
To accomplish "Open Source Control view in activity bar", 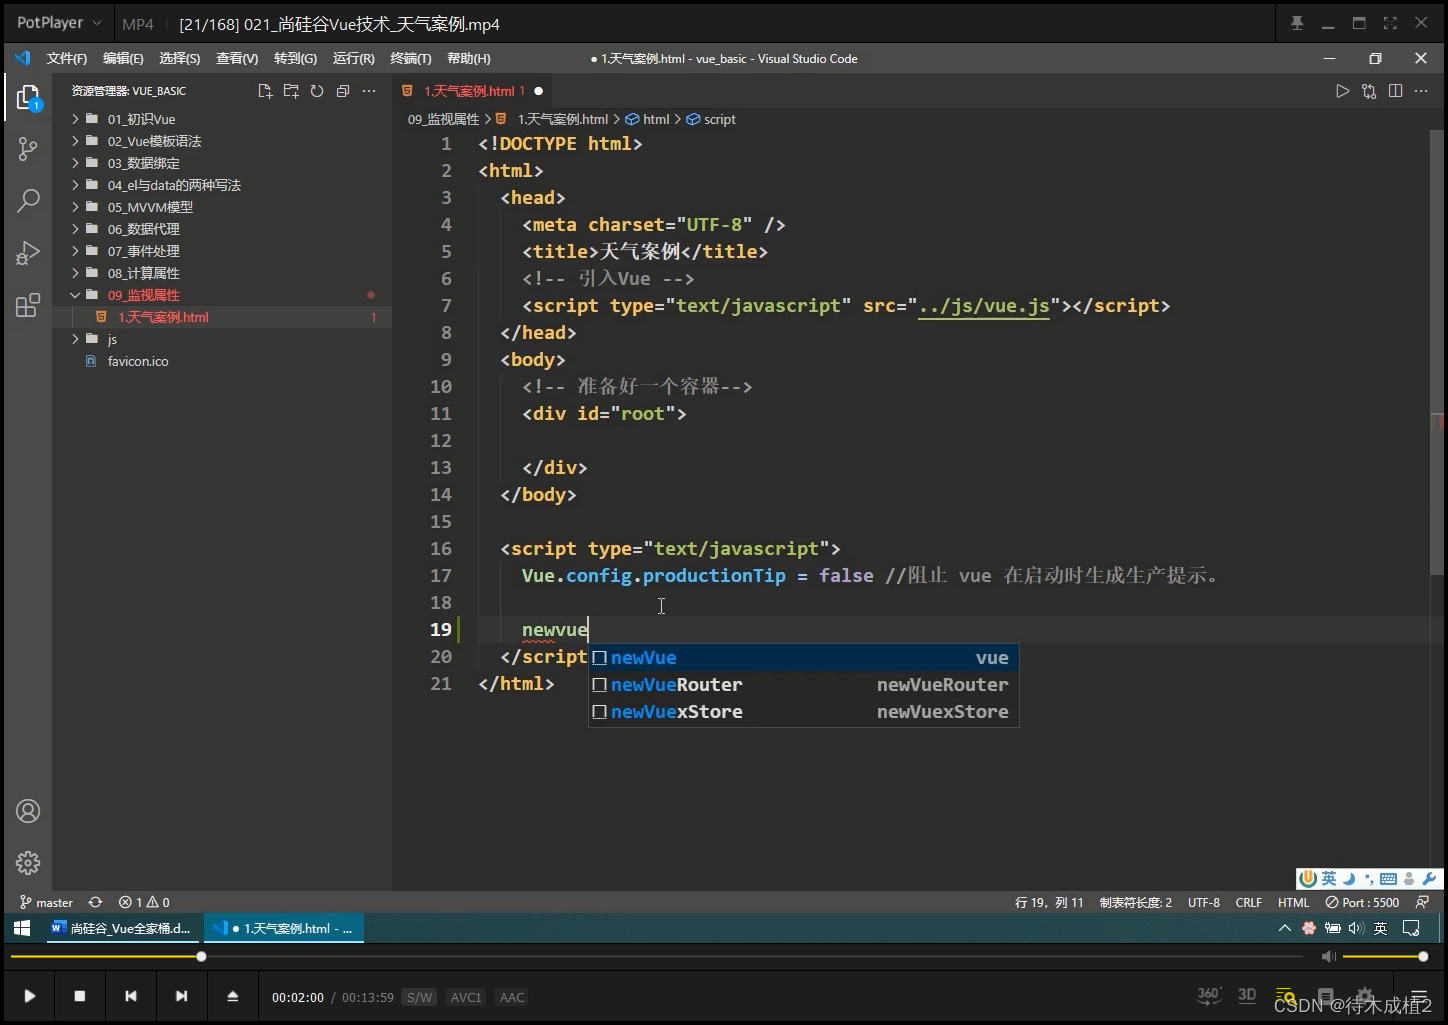I will click(28, 149).
